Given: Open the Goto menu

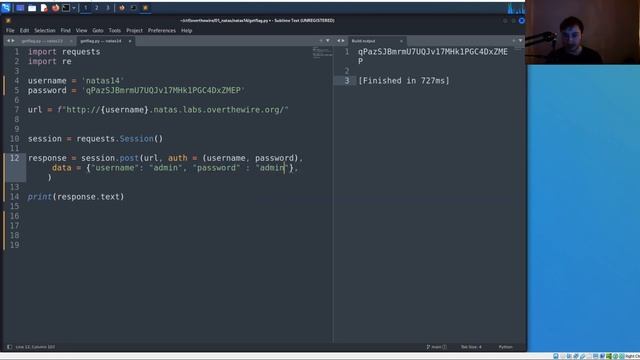Looking at the screenshot, I should 98,31.
